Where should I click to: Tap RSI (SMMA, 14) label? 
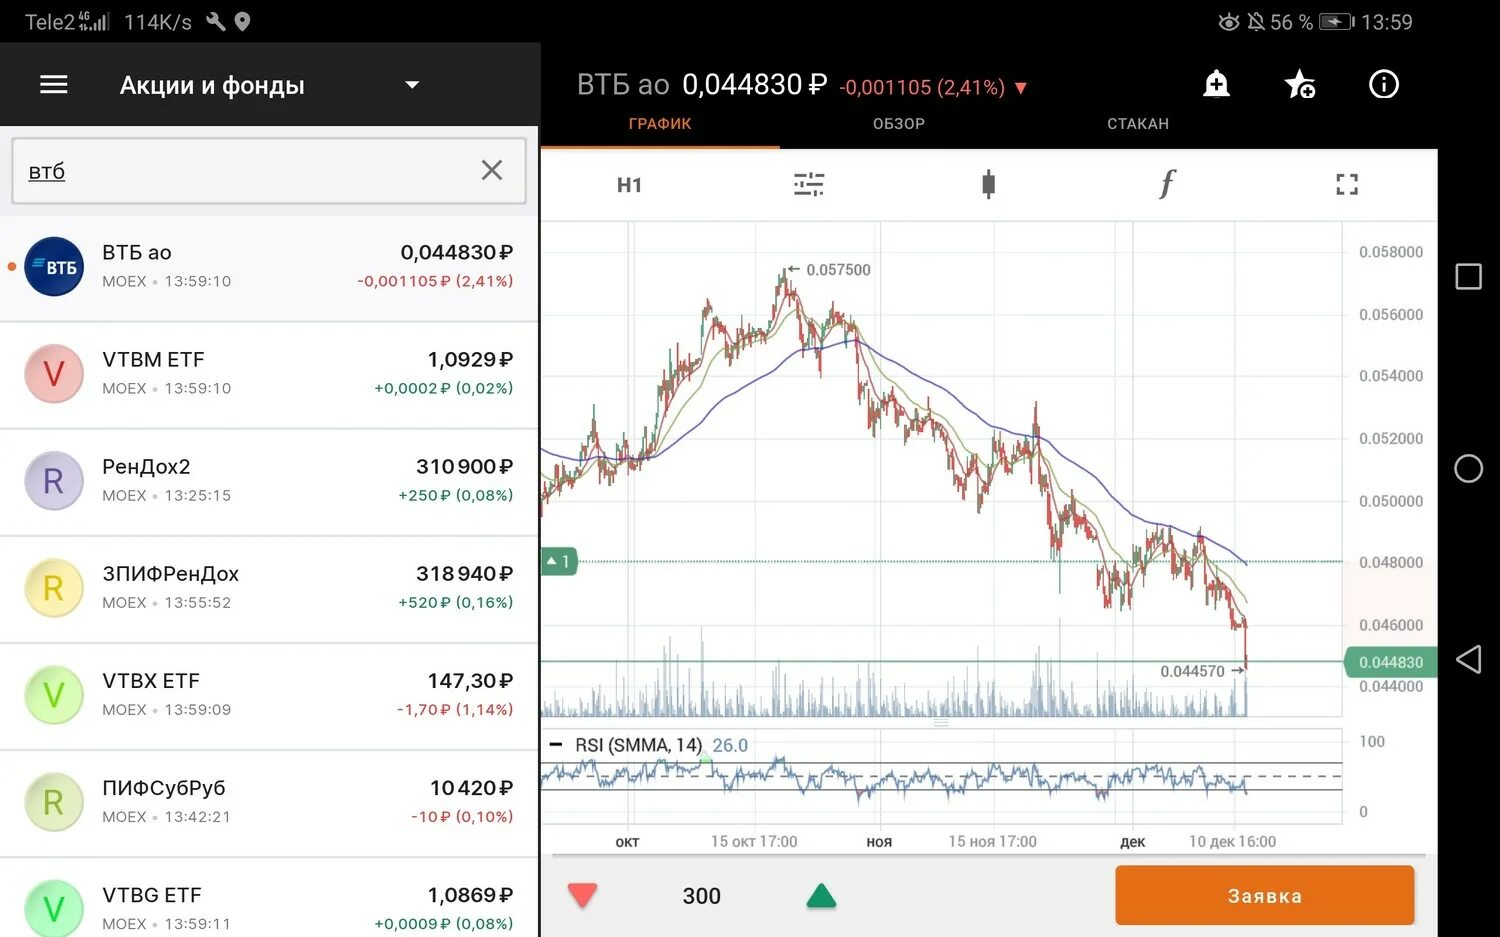click(x=638, y=745)
